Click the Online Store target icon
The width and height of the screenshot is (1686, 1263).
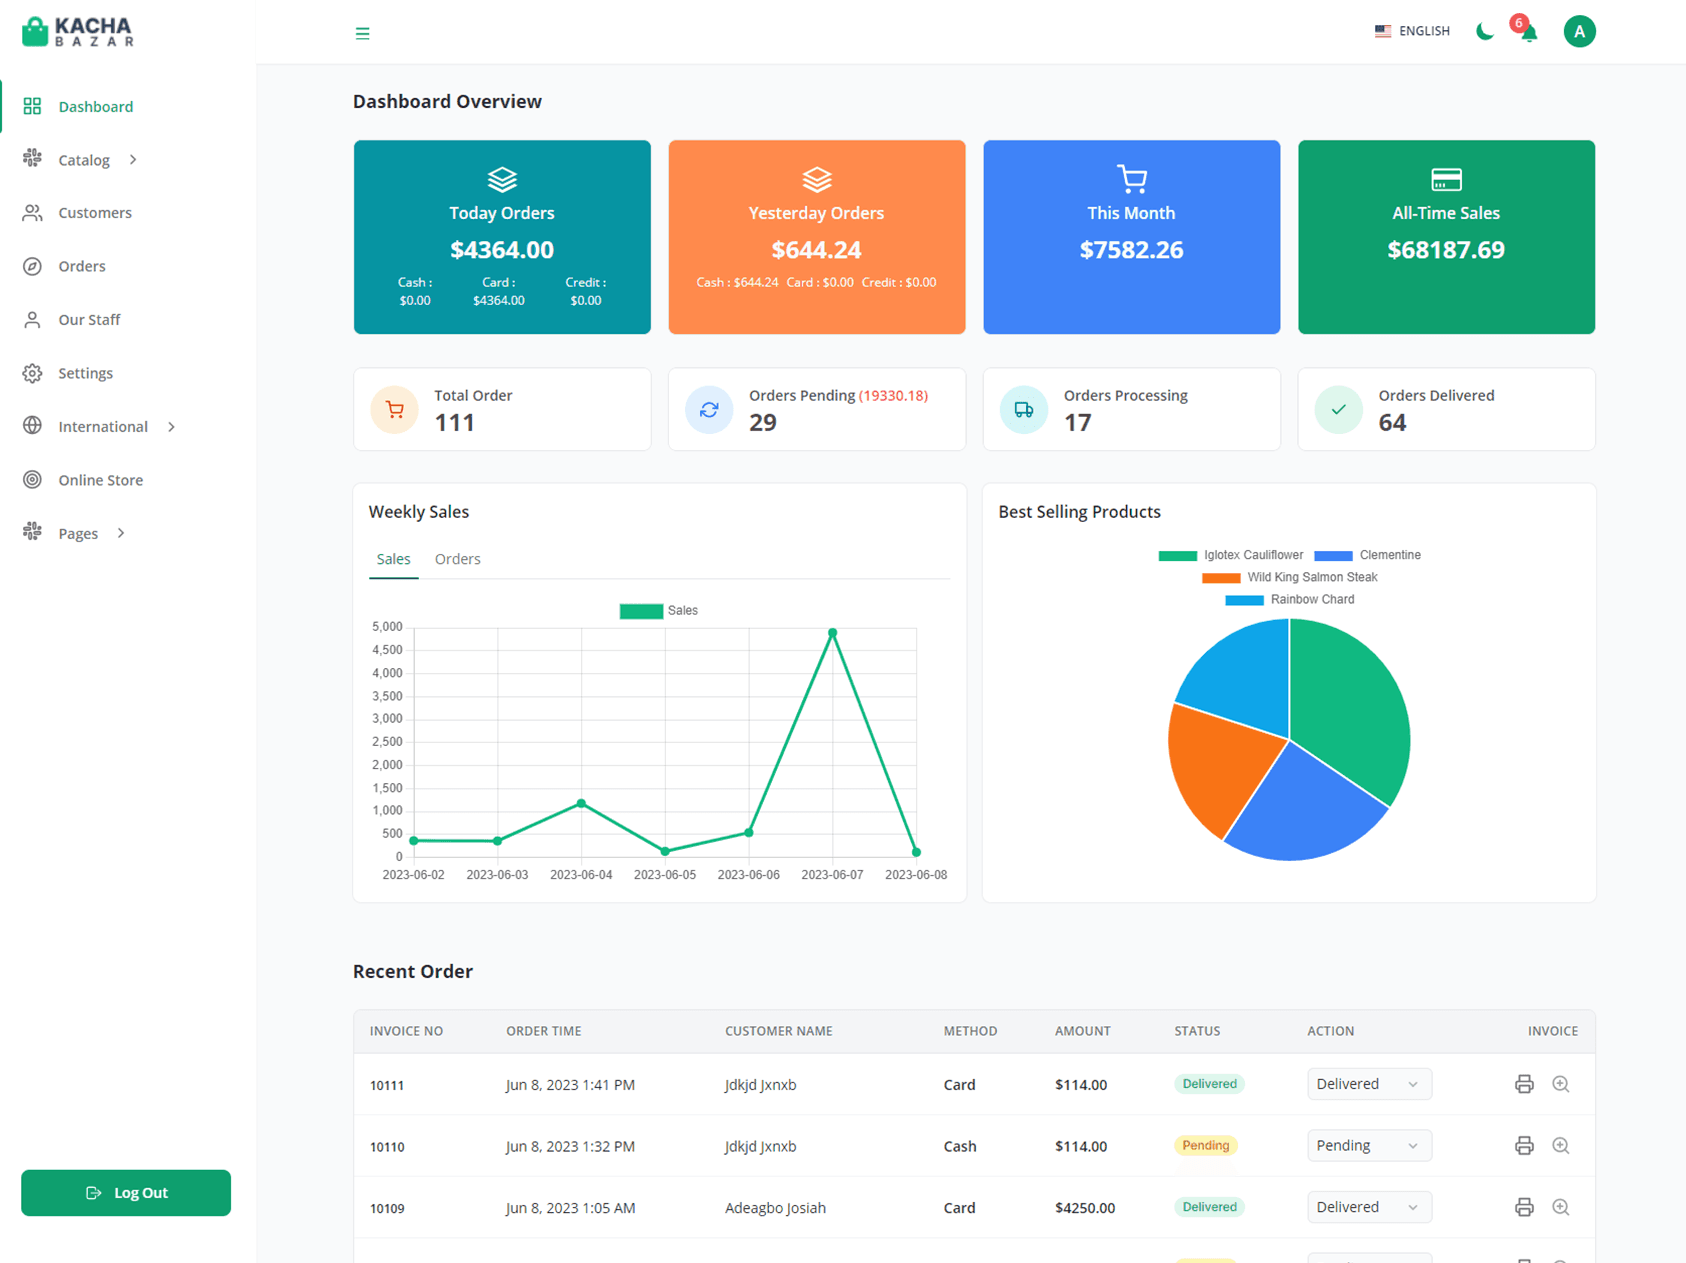pyautogui.click(x=33, y=480)
